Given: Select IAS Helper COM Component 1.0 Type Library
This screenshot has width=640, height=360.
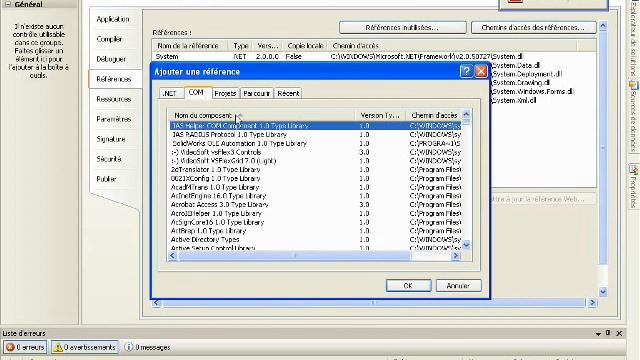Looking at the screenshot, I should point(315,126).
